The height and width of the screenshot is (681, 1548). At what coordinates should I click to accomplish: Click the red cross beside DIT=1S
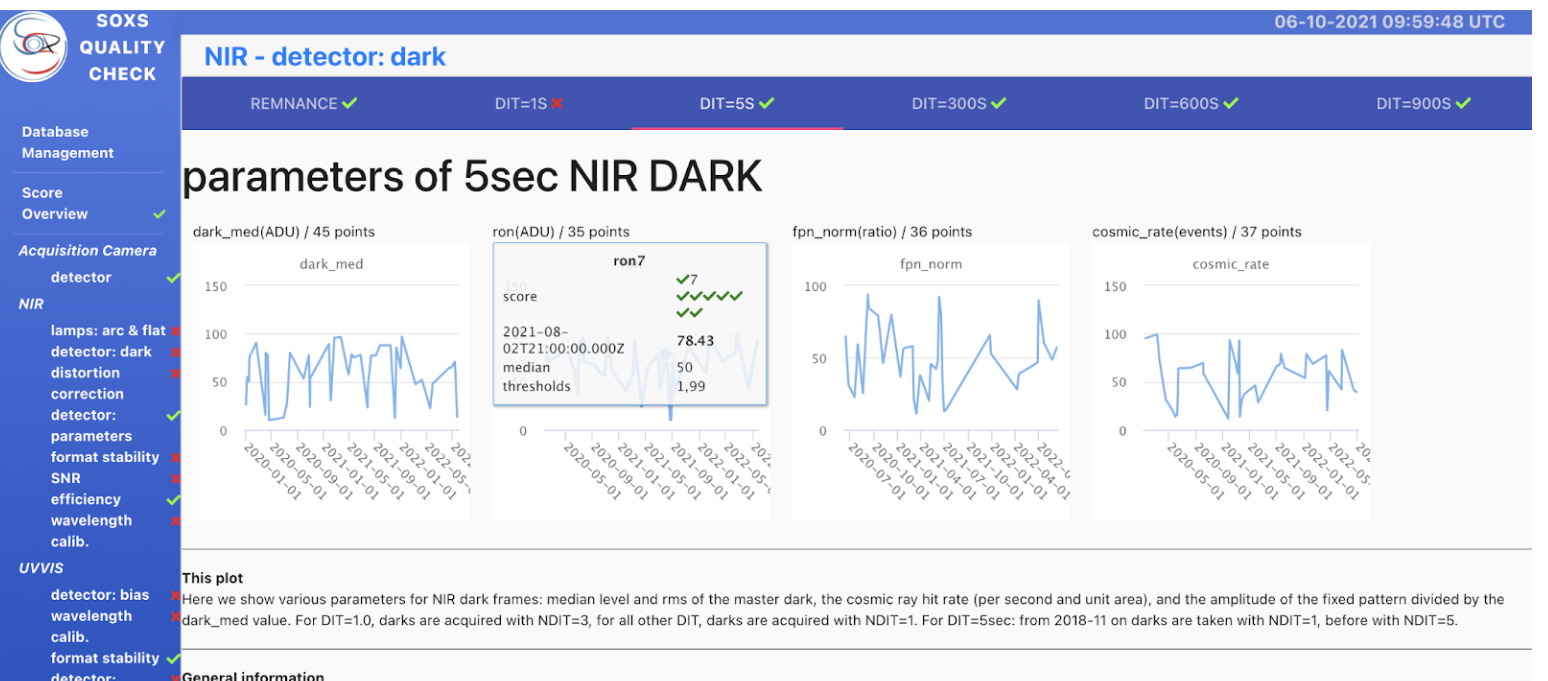click(x=557, y=103)
